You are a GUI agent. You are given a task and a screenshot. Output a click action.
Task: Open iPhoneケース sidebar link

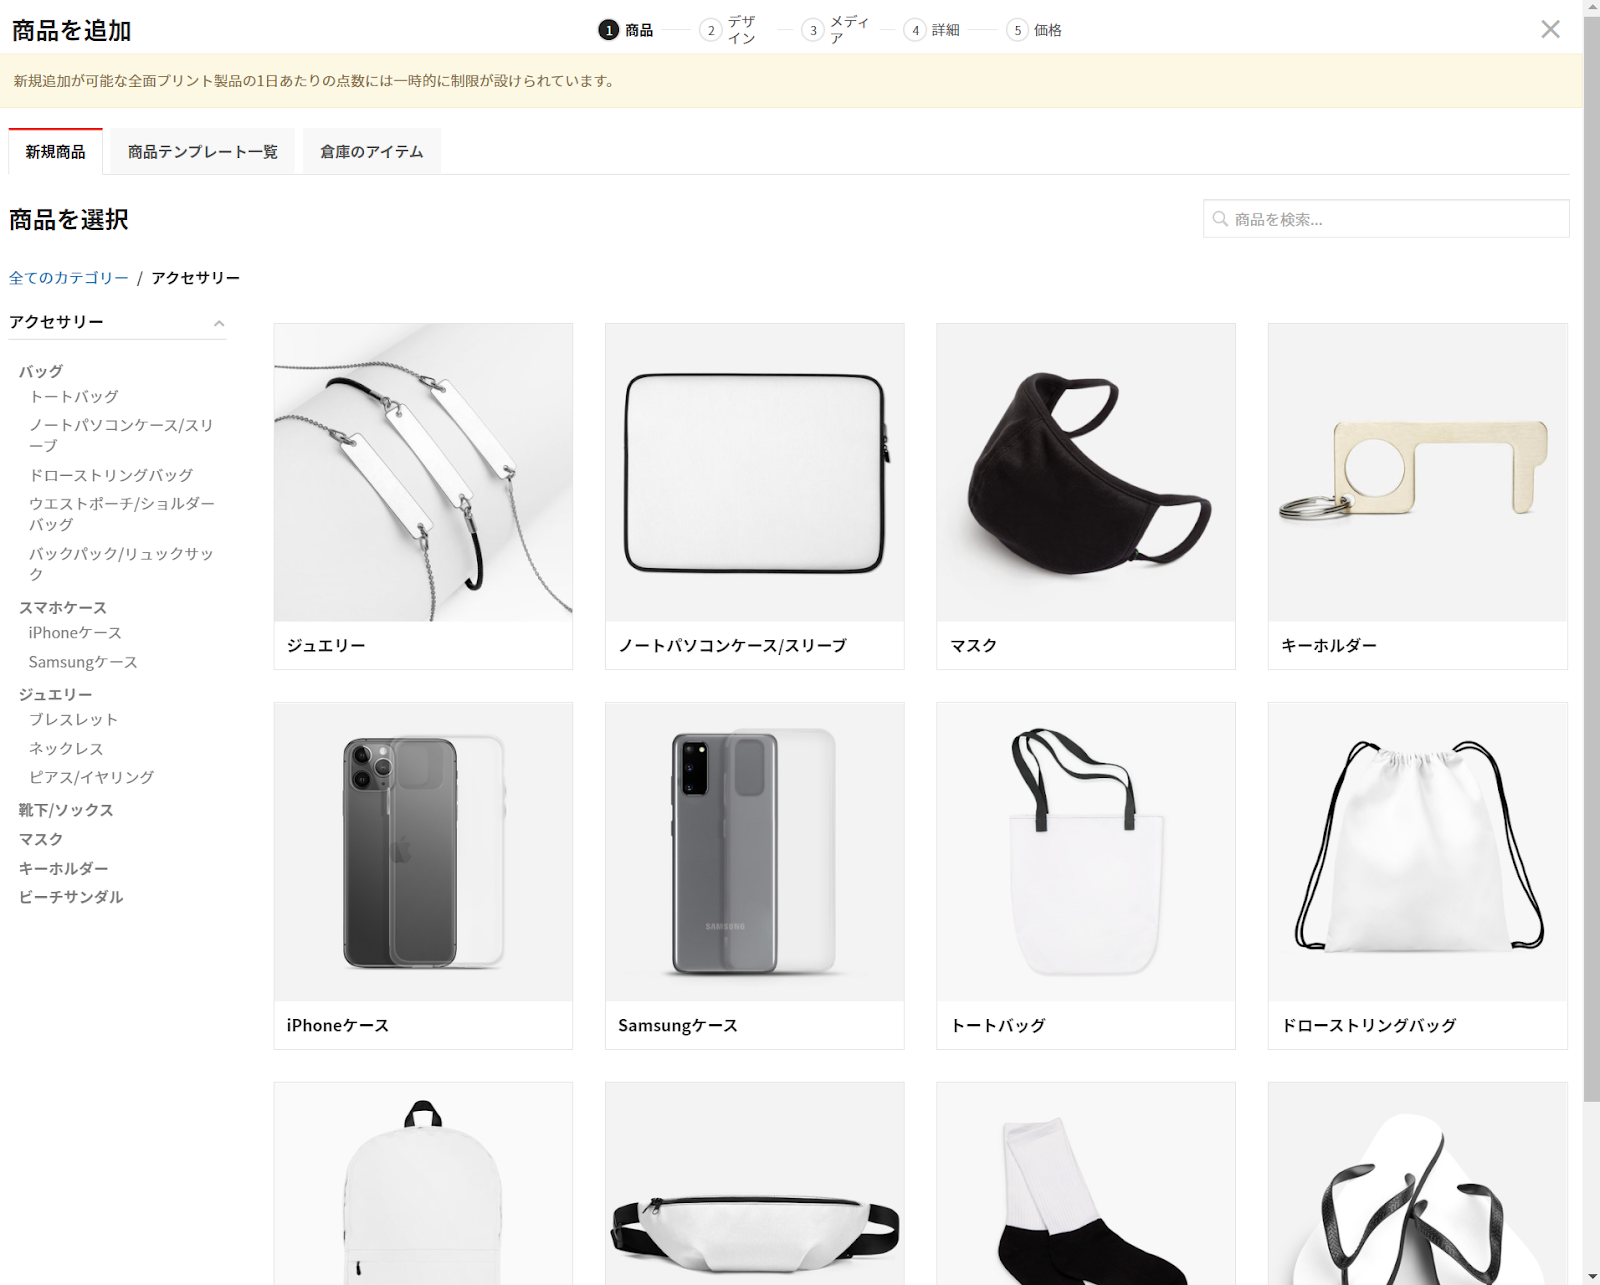click(x=75, y=633)
